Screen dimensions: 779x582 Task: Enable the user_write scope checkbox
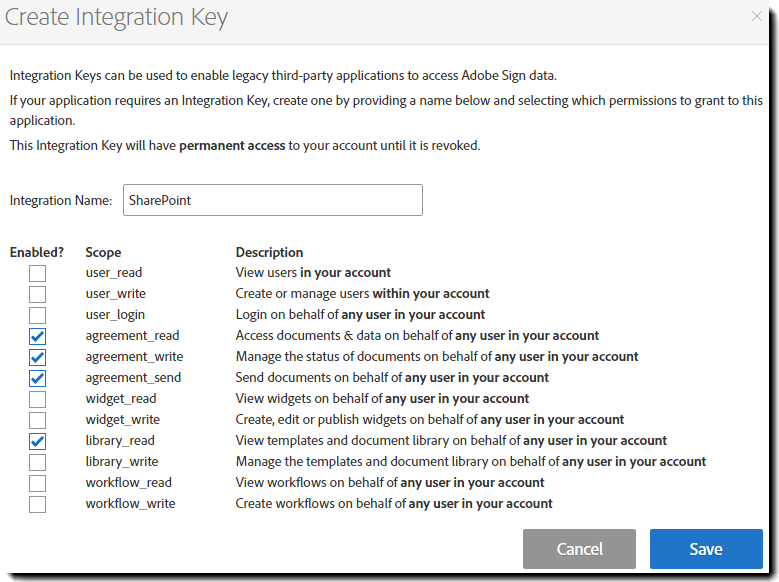tap(37, 294)
